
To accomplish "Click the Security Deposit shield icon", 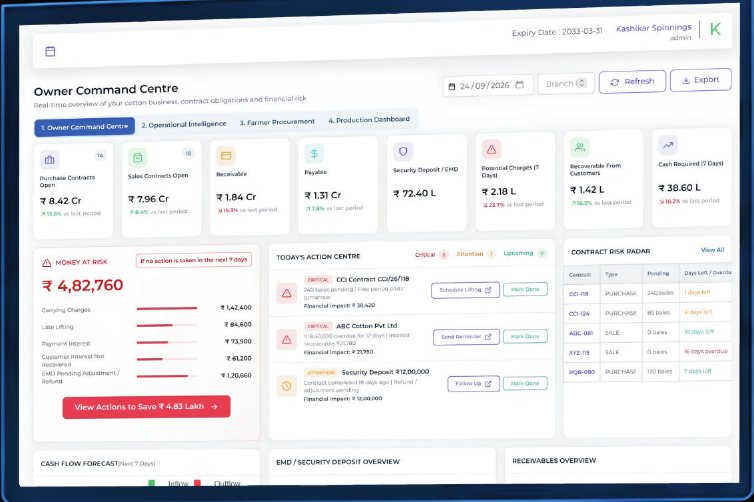I will (x=403, y=152).
